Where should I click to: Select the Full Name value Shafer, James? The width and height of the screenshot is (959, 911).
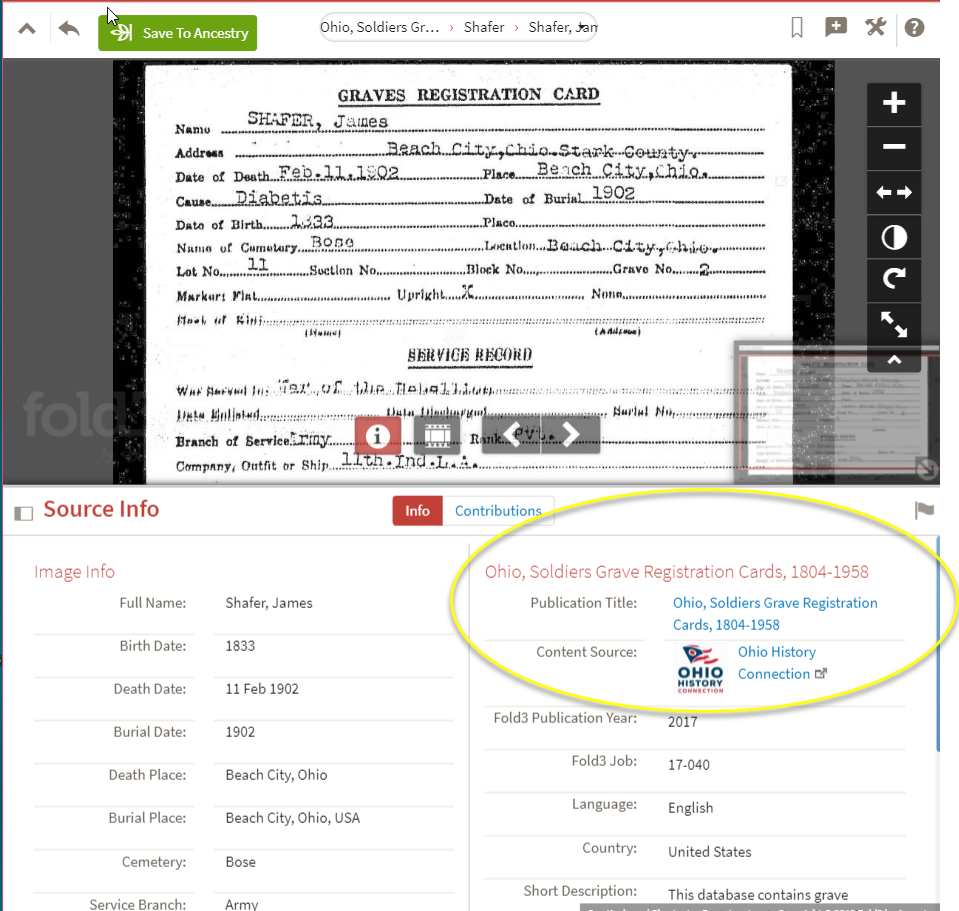269,603
